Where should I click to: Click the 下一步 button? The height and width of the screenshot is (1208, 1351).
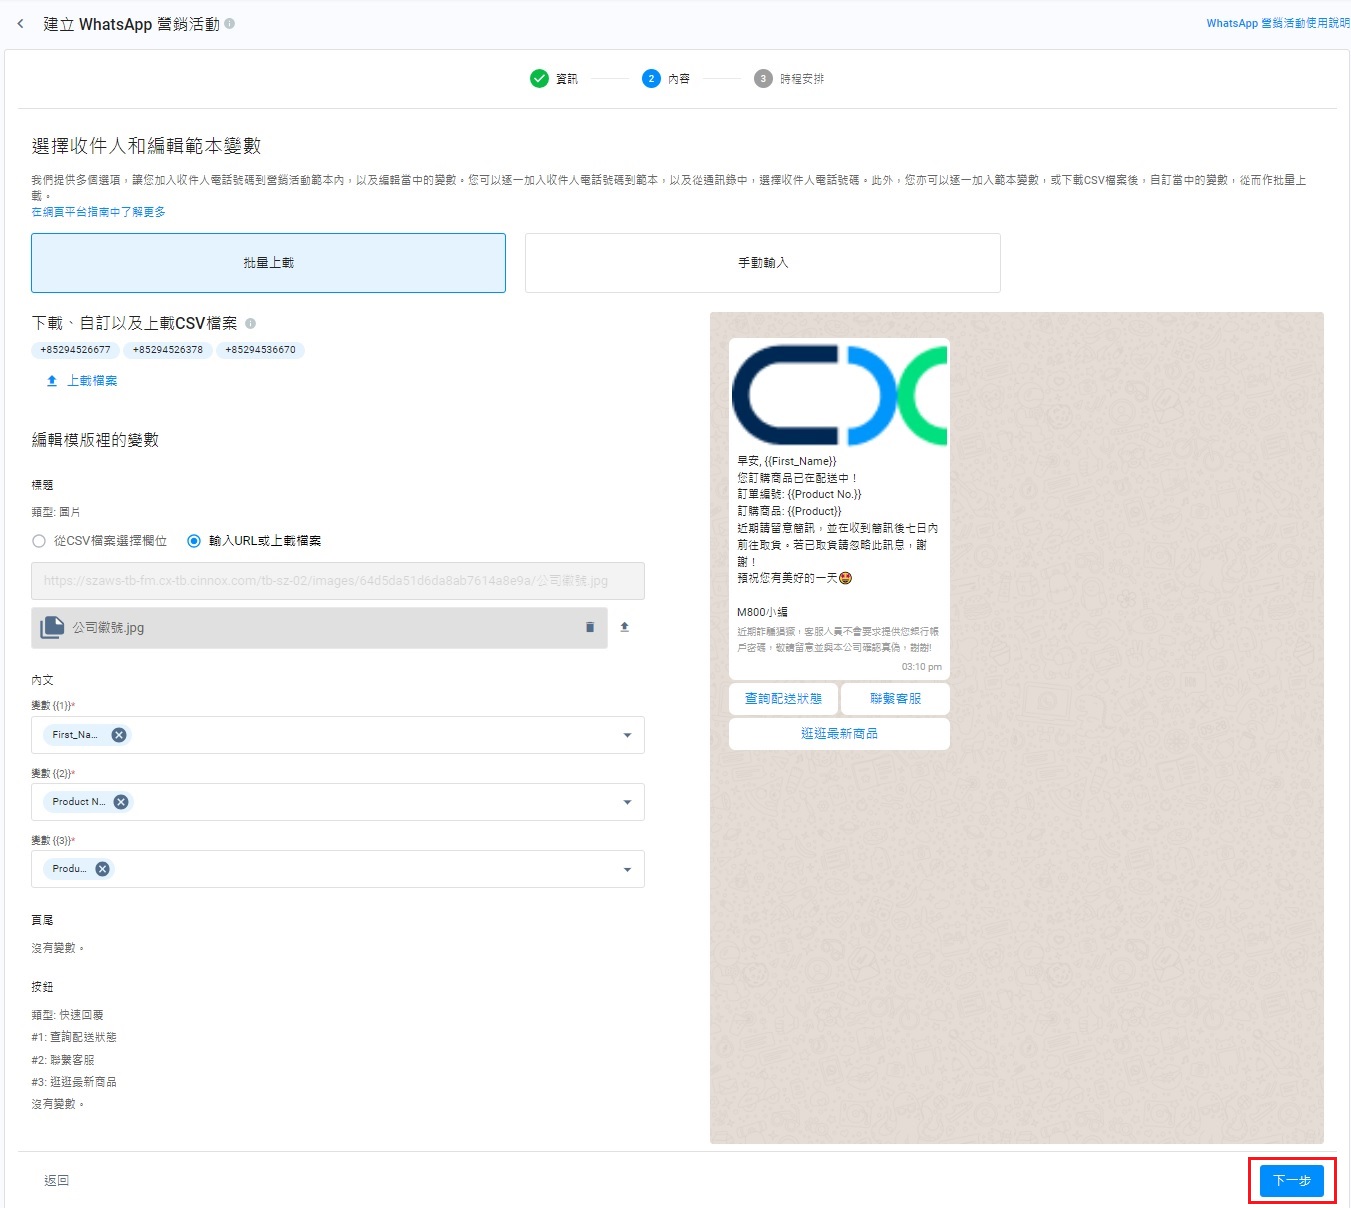click(x=1292, y=1181)
